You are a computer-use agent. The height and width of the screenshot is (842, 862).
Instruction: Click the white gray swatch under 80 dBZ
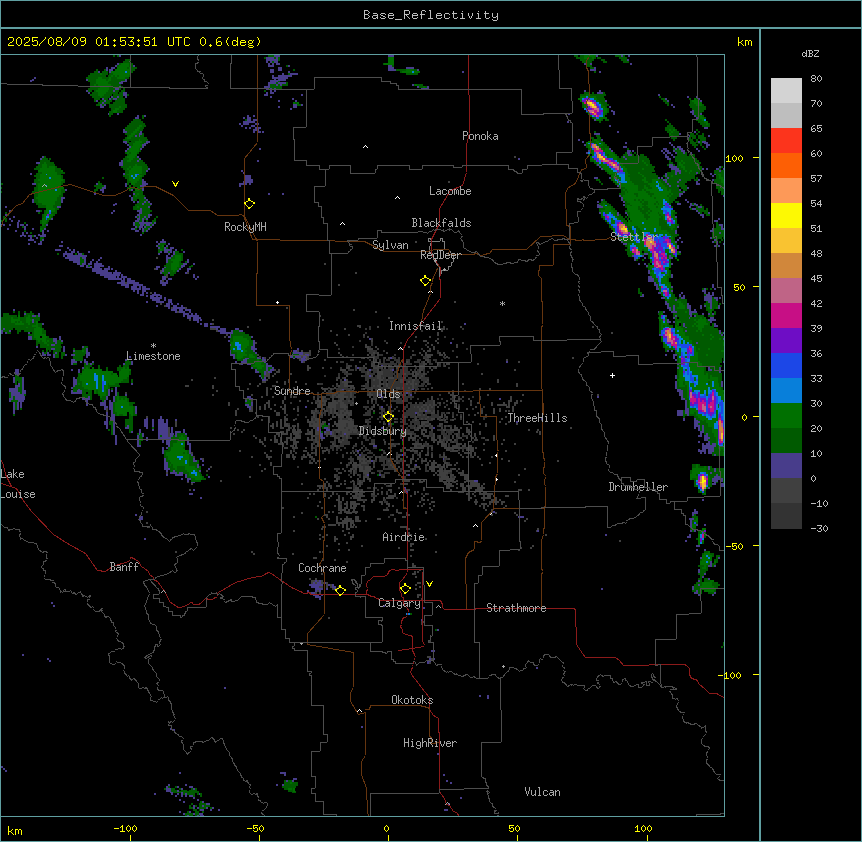pyautogui.click(x=786, y=91)
